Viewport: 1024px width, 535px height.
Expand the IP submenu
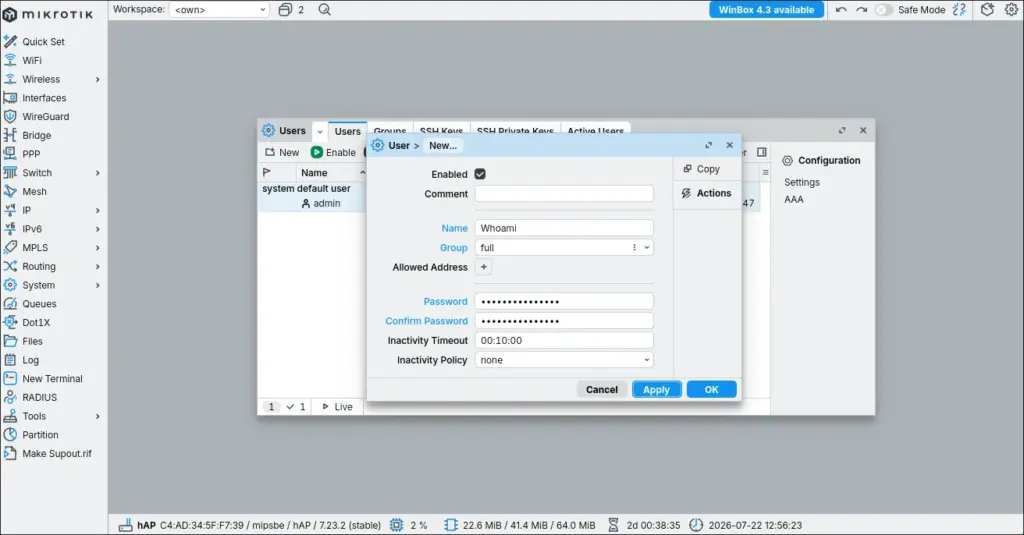click(x=98, y=210)
